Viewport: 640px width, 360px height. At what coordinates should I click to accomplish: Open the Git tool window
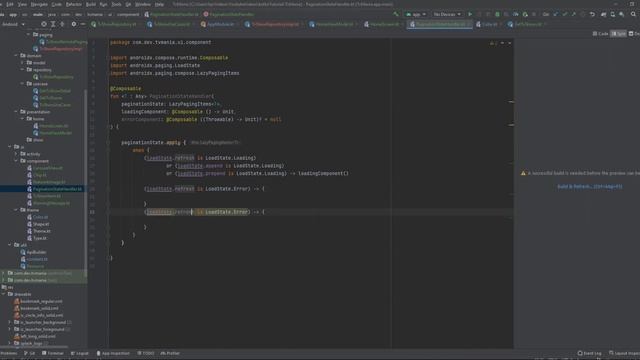pyautogui.click(x=29, y=353)
